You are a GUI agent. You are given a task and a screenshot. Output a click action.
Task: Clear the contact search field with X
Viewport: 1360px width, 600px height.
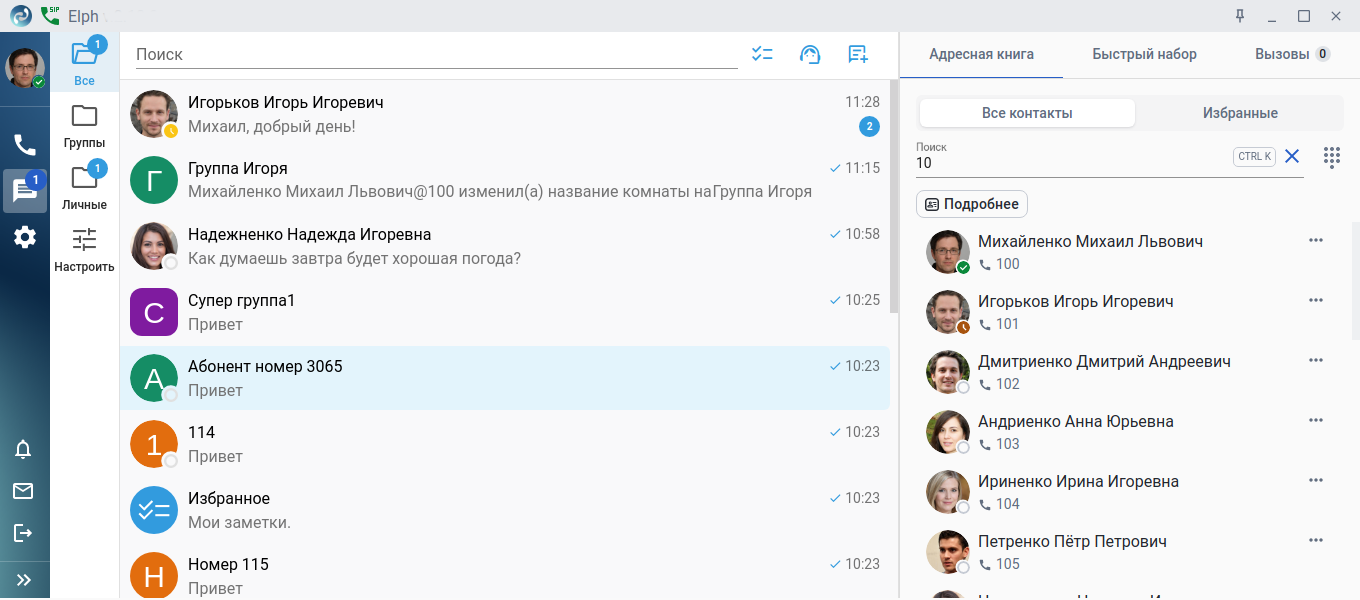tap(1292, 156)
